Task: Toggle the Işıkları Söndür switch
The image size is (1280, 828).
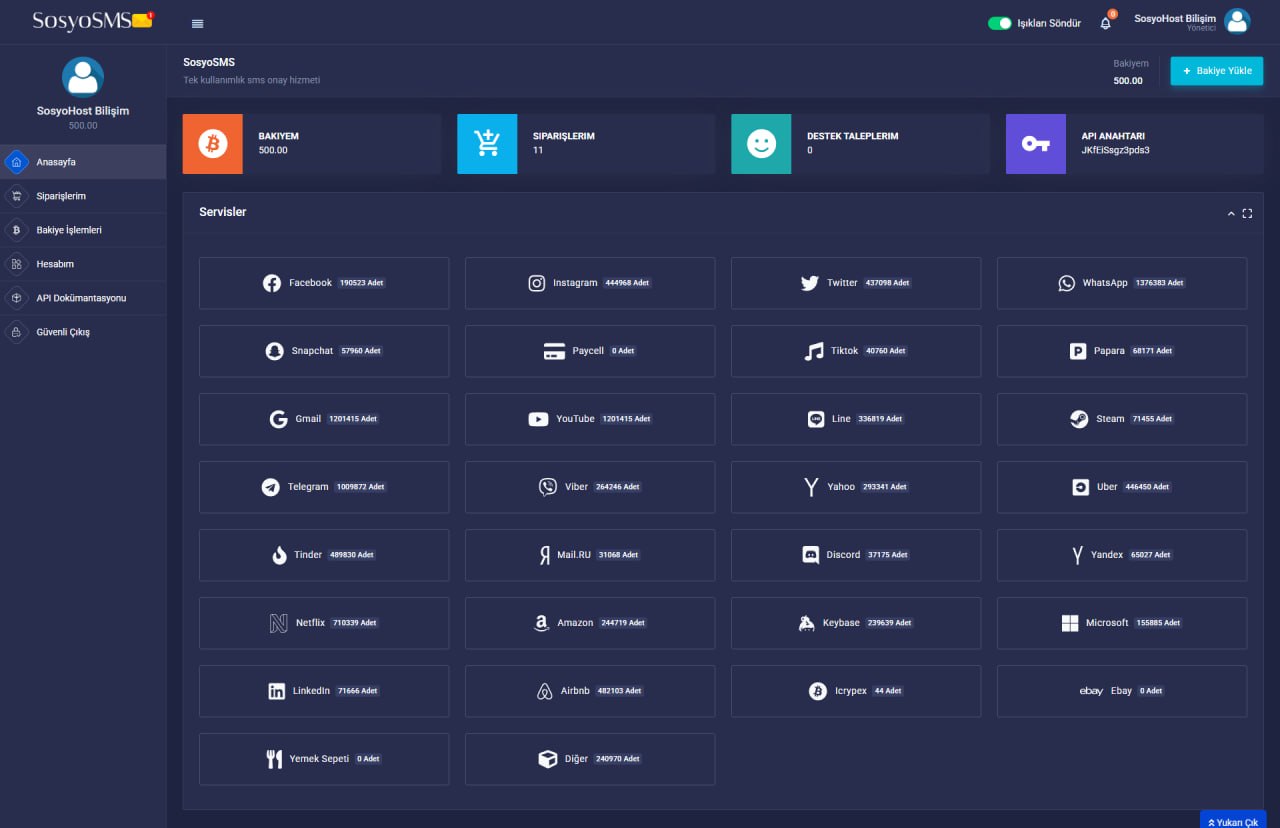Action: (999, 23)
